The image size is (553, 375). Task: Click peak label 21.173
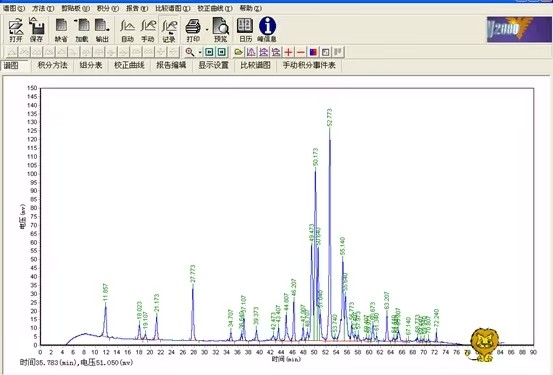(157, 303)
